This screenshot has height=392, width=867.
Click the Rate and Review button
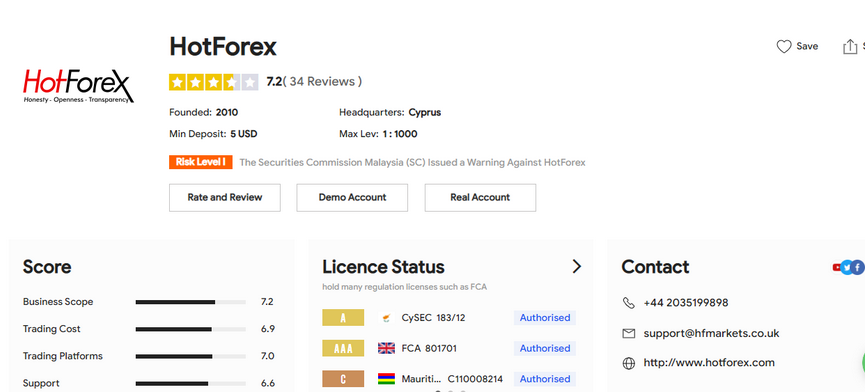[224, 197]
